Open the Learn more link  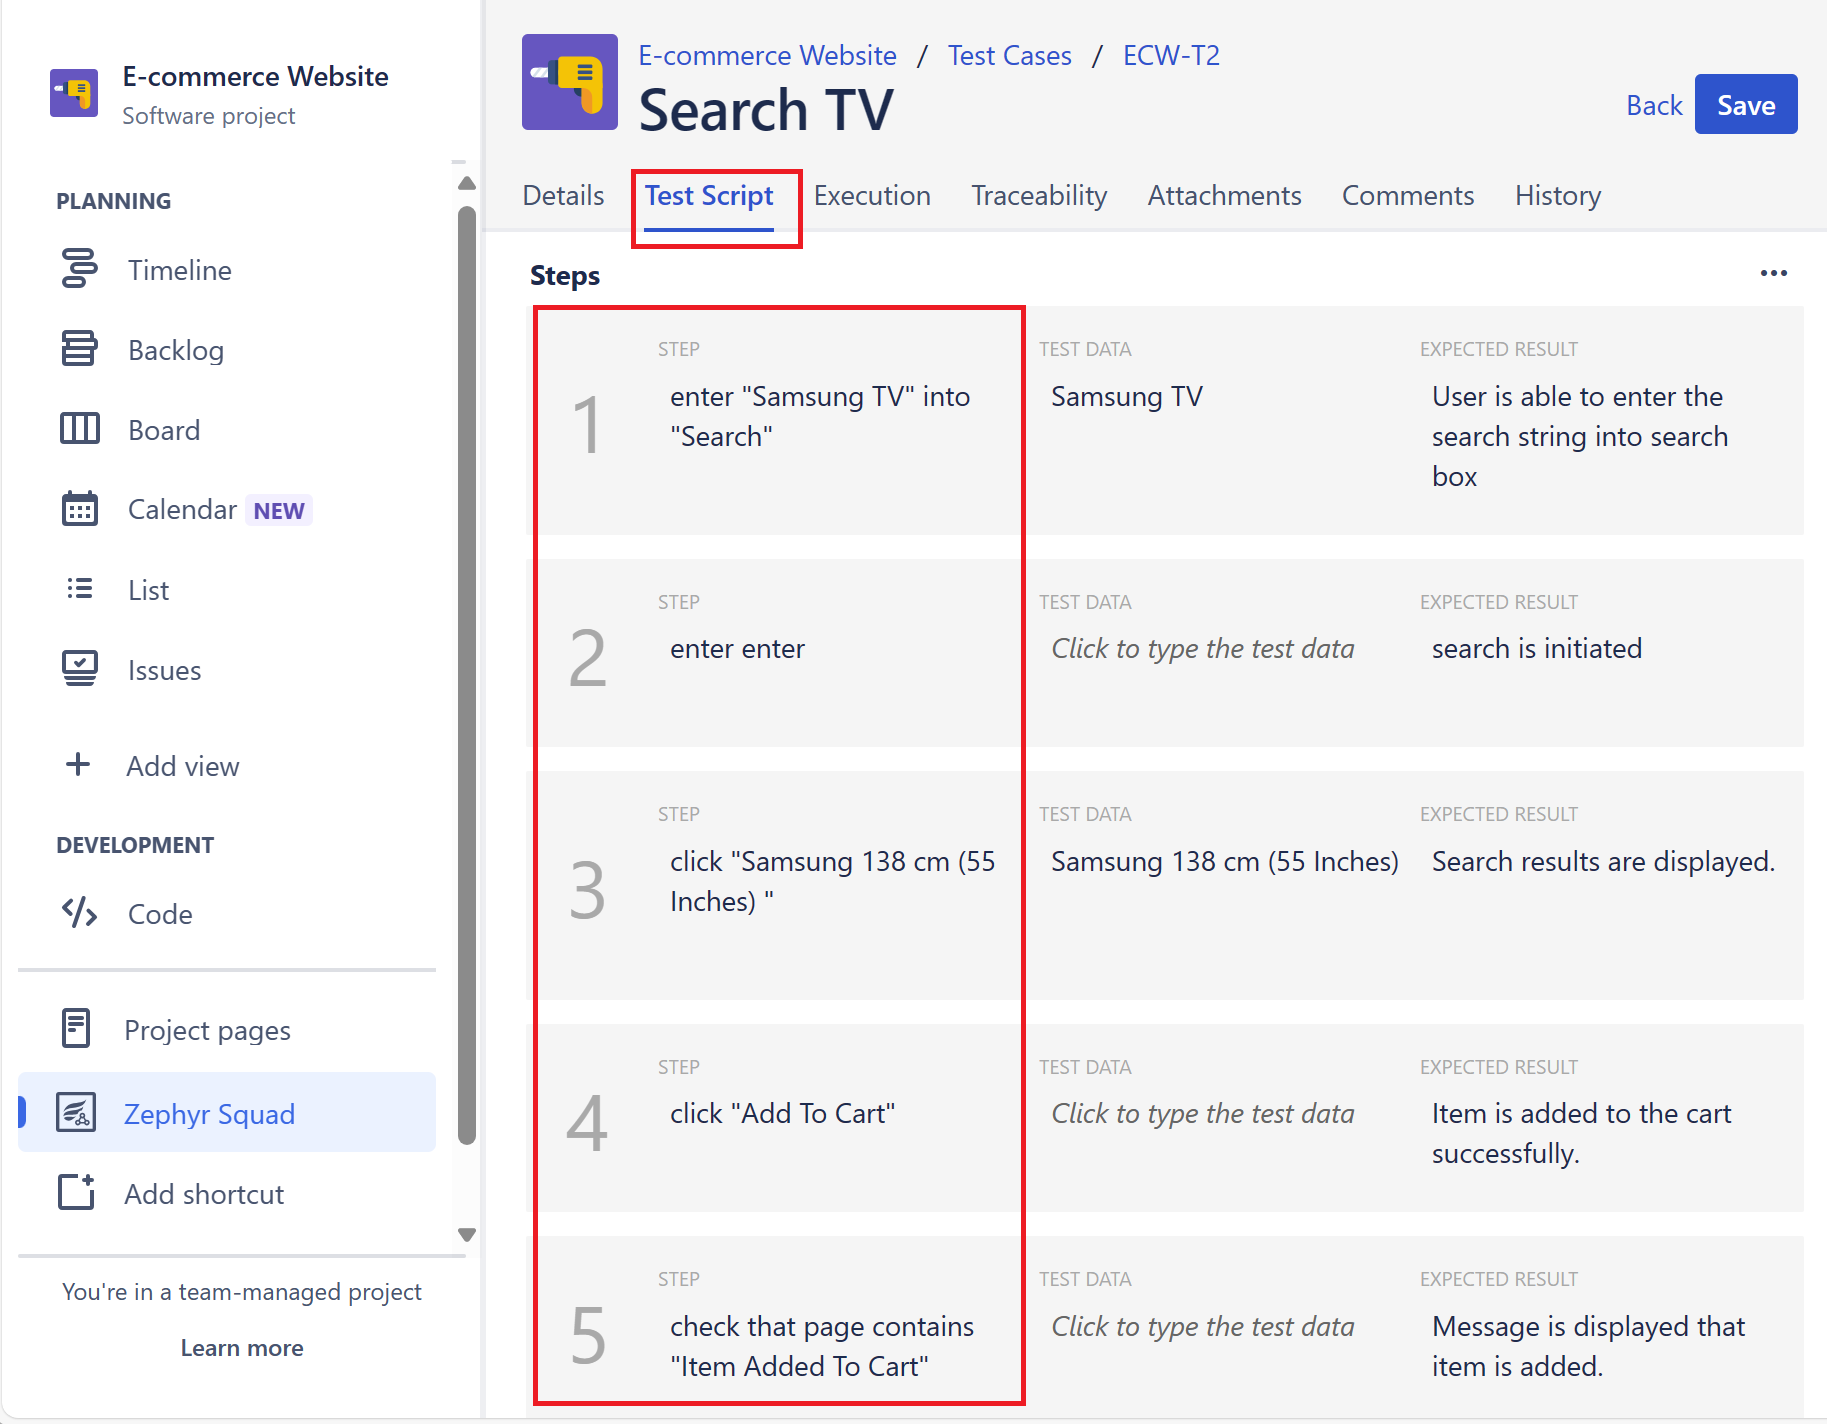241,1348
